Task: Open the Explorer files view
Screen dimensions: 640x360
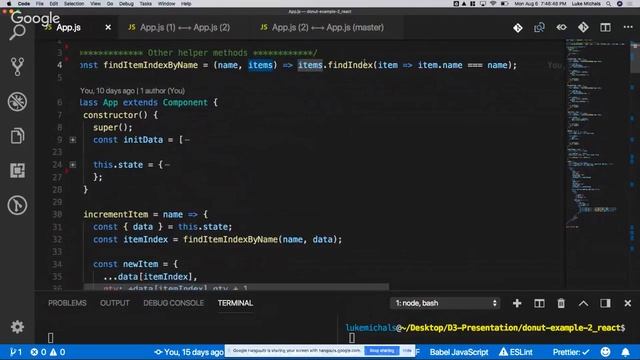Action: click(17, 136)
